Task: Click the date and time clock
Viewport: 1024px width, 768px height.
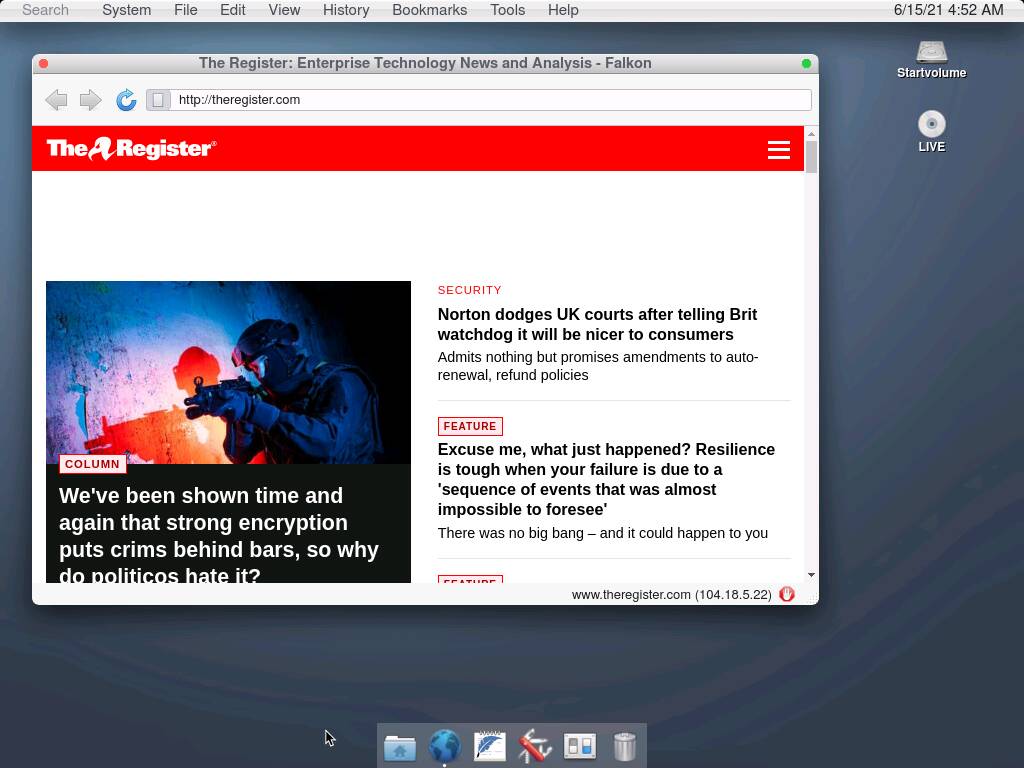Action: (x=948, y=10)
